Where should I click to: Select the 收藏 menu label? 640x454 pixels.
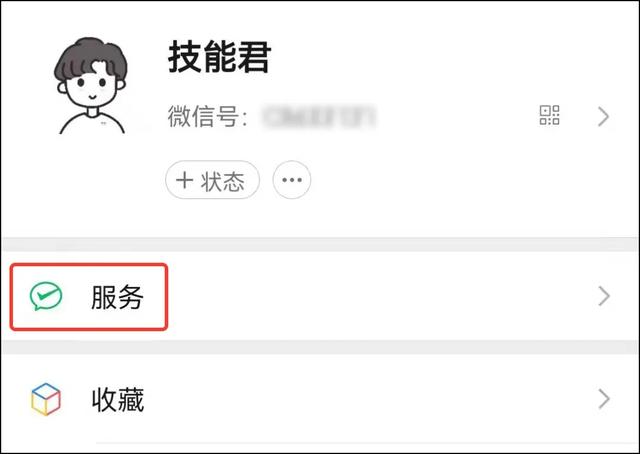118,400
